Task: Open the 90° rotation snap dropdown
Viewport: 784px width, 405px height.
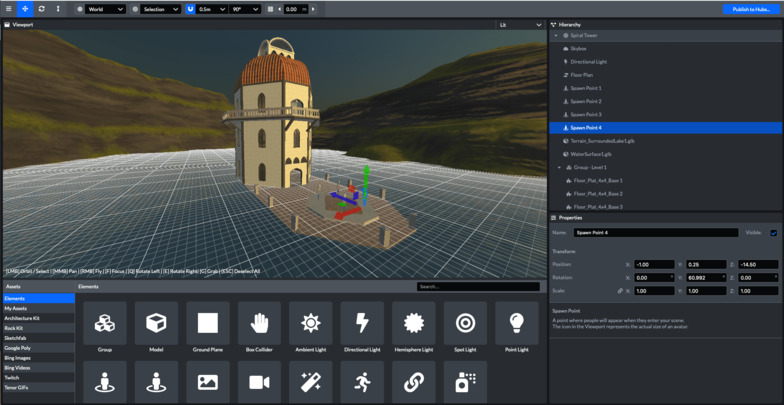Action: [245, 9]
